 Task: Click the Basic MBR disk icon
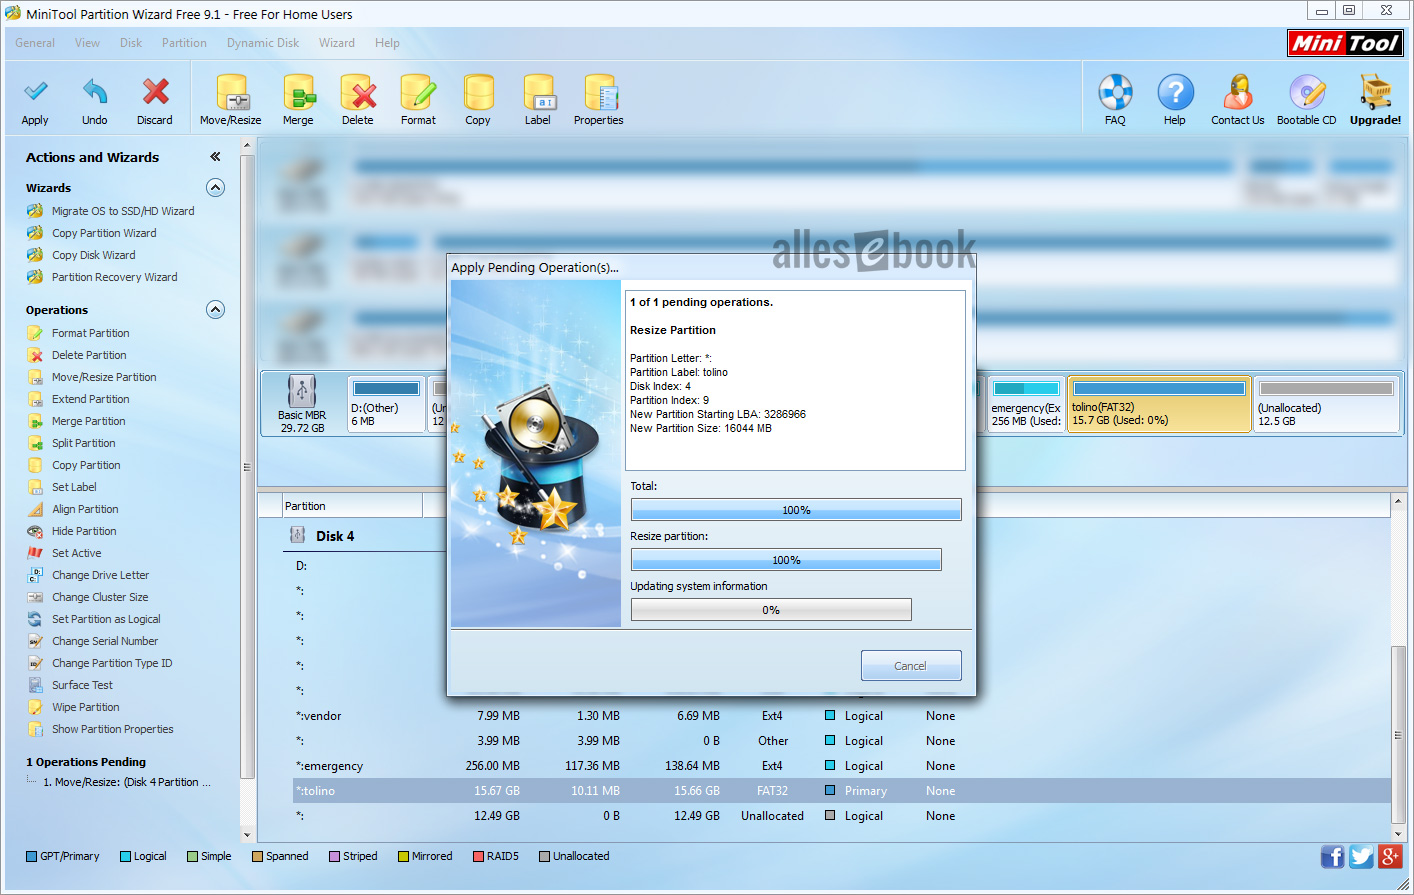tap(302, 390)
